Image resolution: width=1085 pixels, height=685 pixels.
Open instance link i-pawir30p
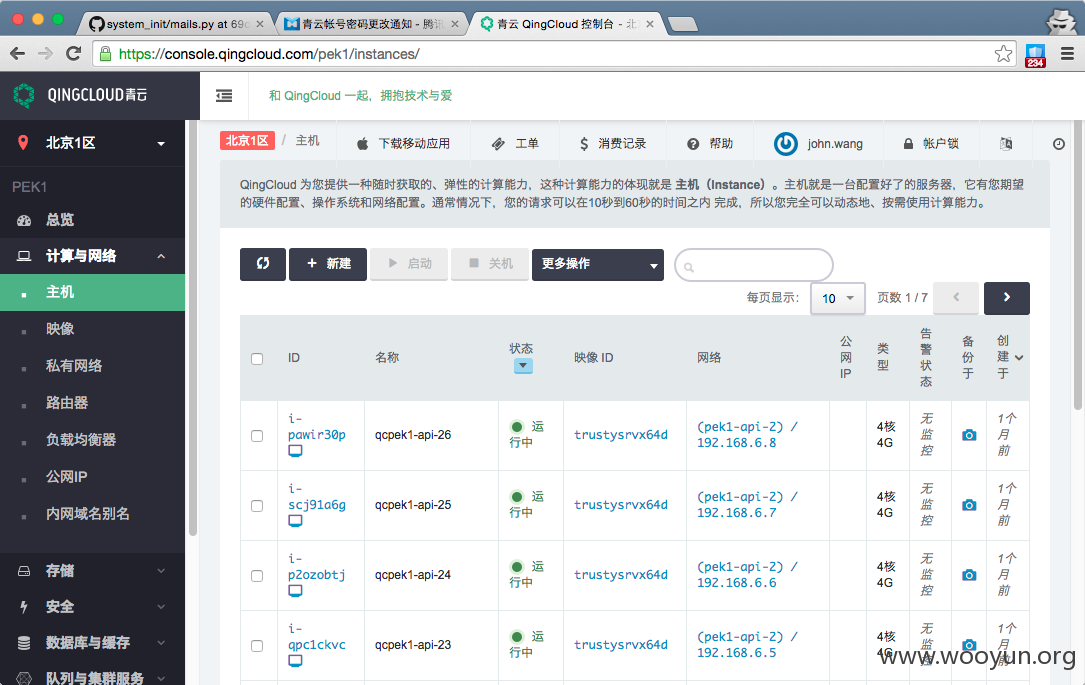(316, 427)
